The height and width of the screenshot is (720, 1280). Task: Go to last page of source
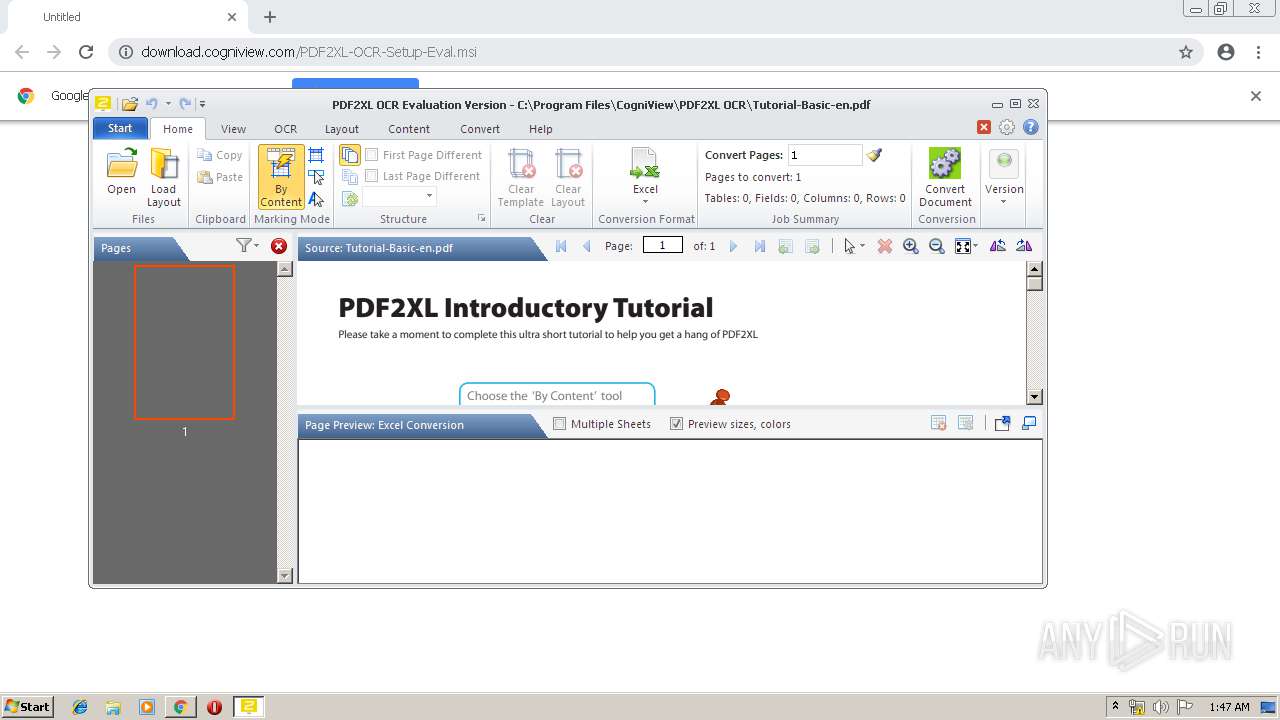tap(759, 246)
